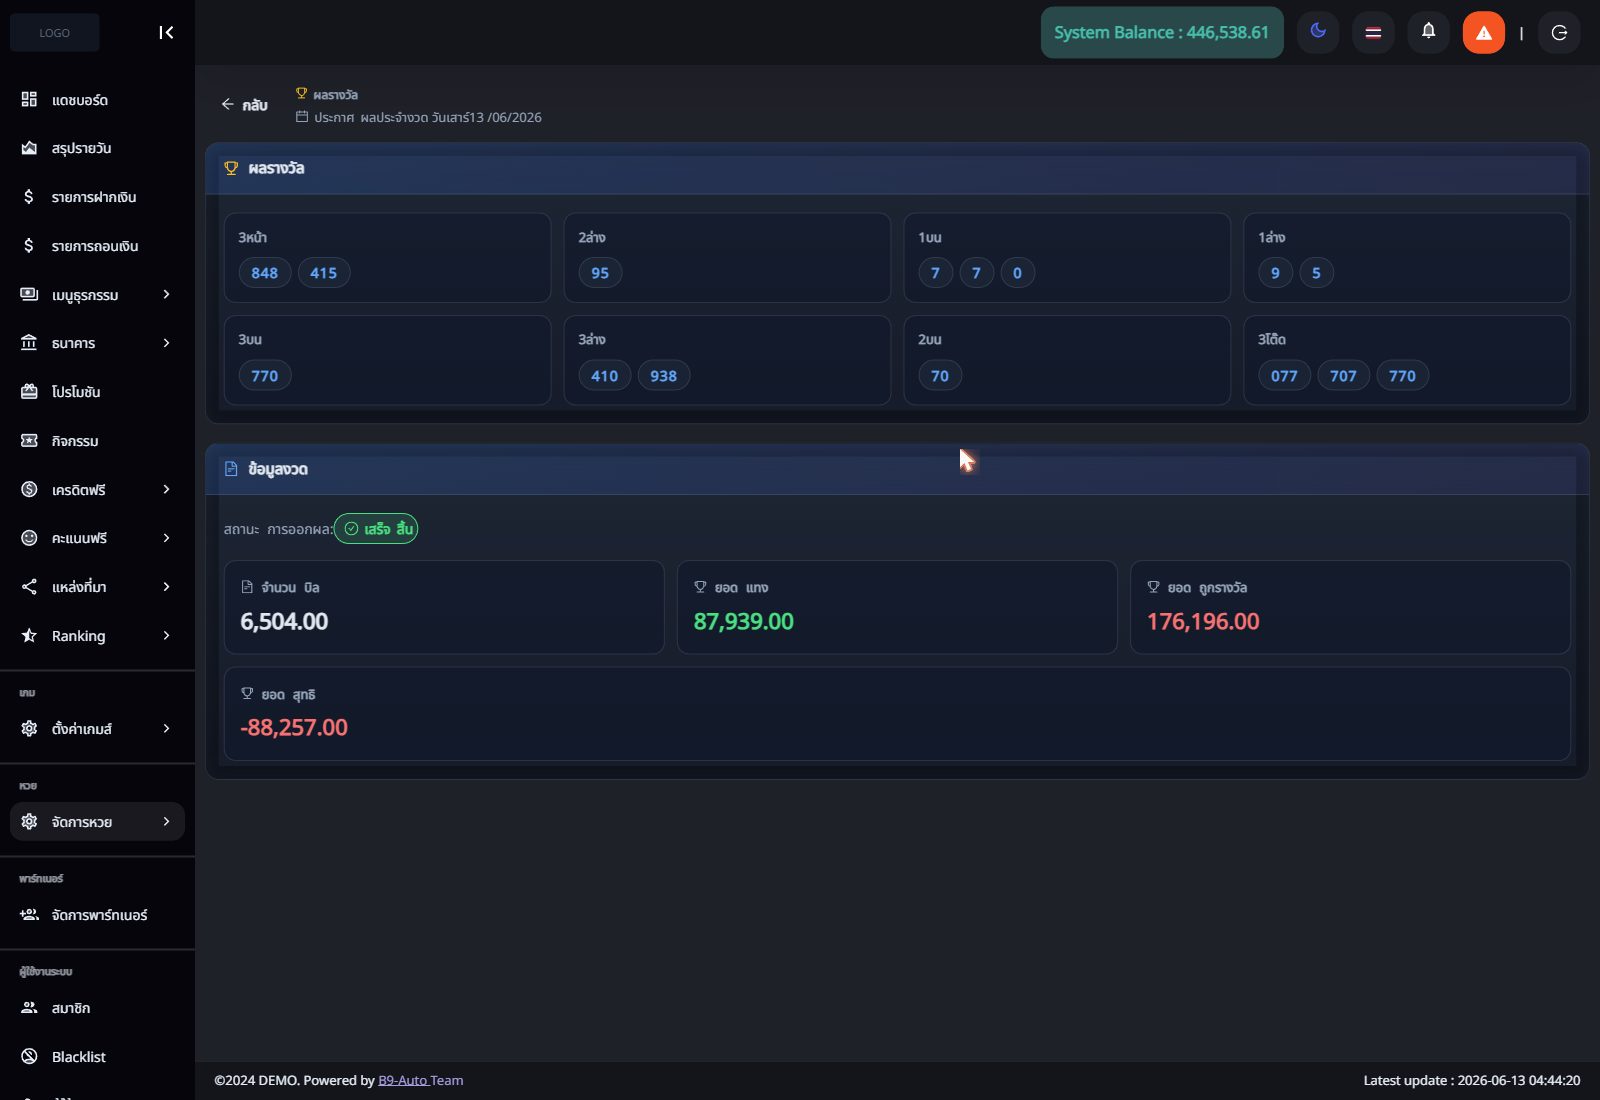
Task: Click the Latest update timestamp in the footer
Action: (x=1472, y=1080)
